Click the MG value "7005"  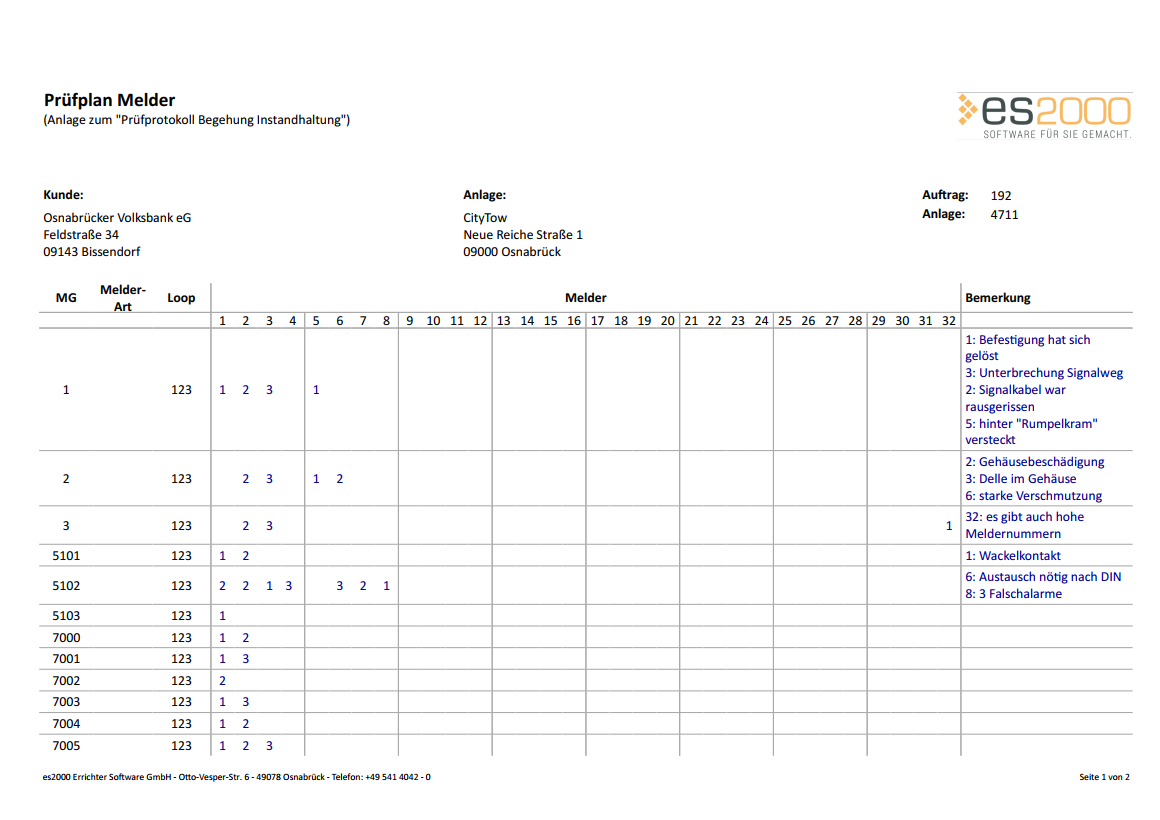(x=66, y=746)
